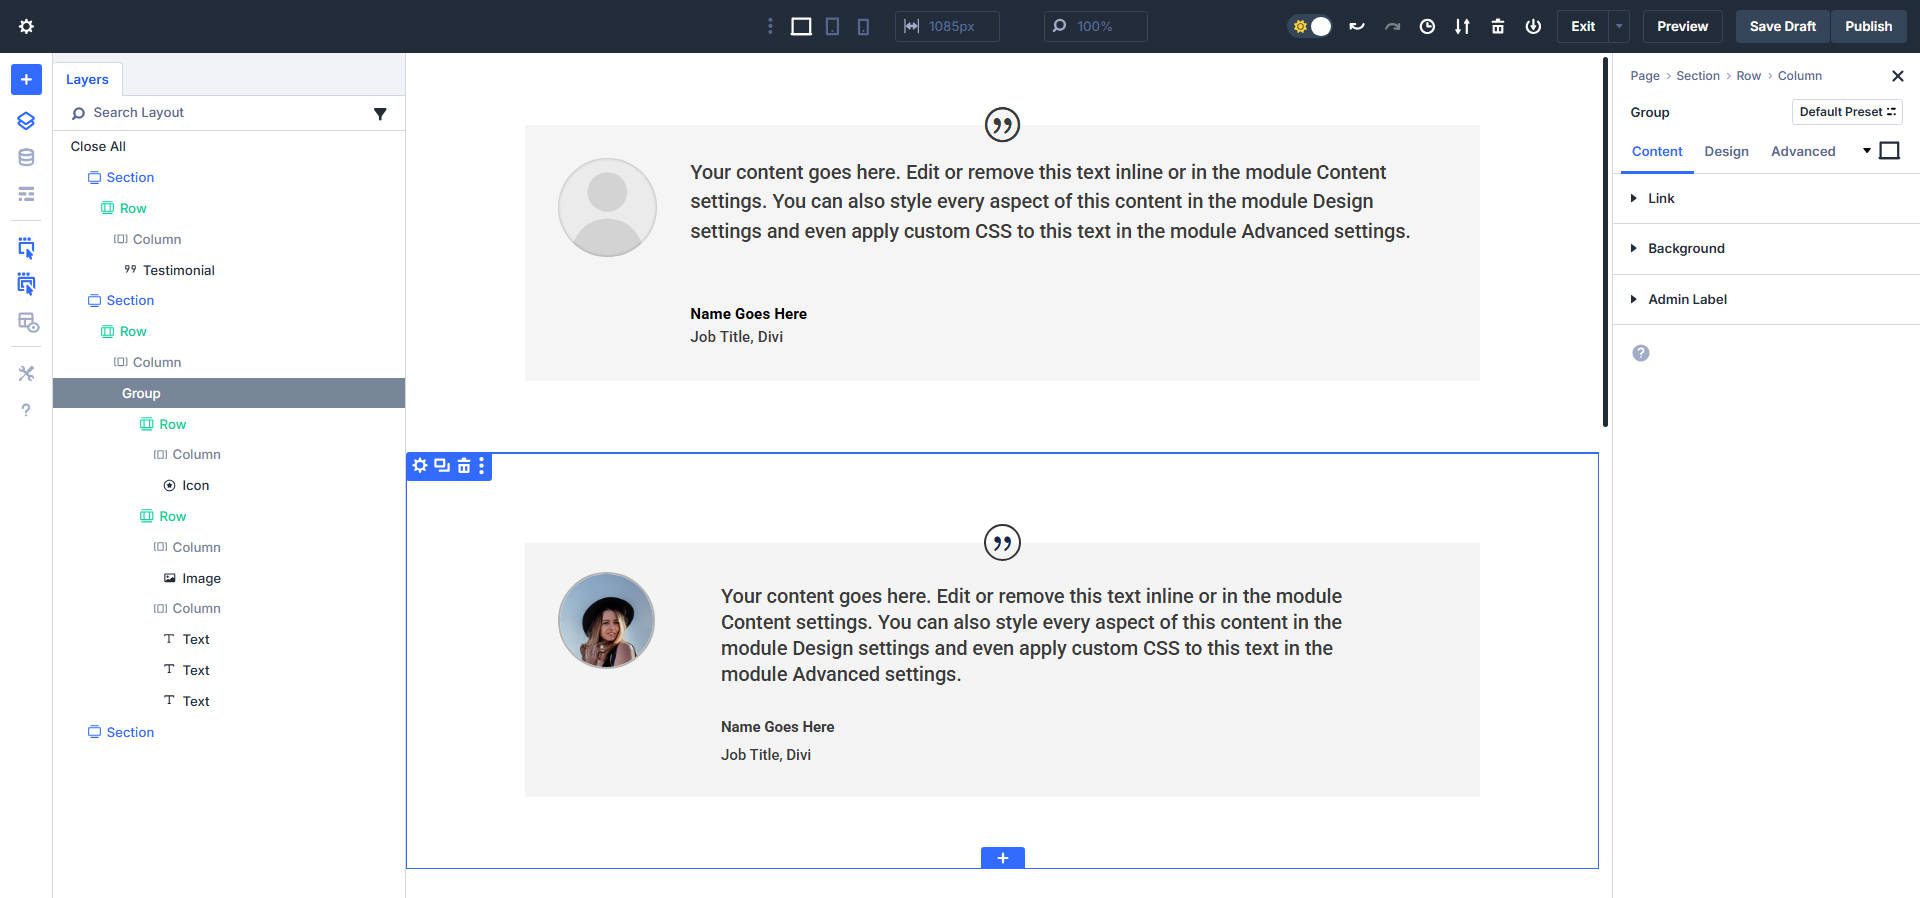
Task: Expand the Background settings group
Action: point(1686,249)
